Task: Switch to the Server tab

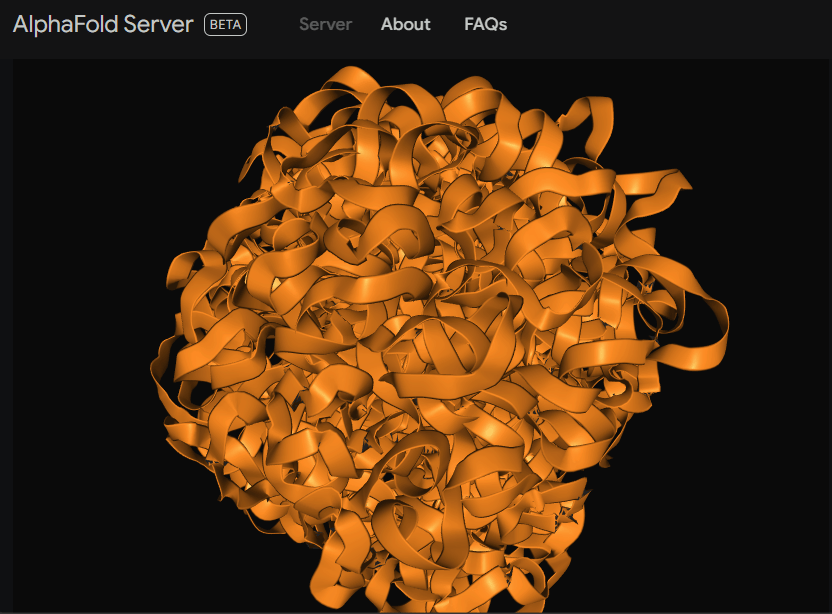Action: [x=325, y=24]
